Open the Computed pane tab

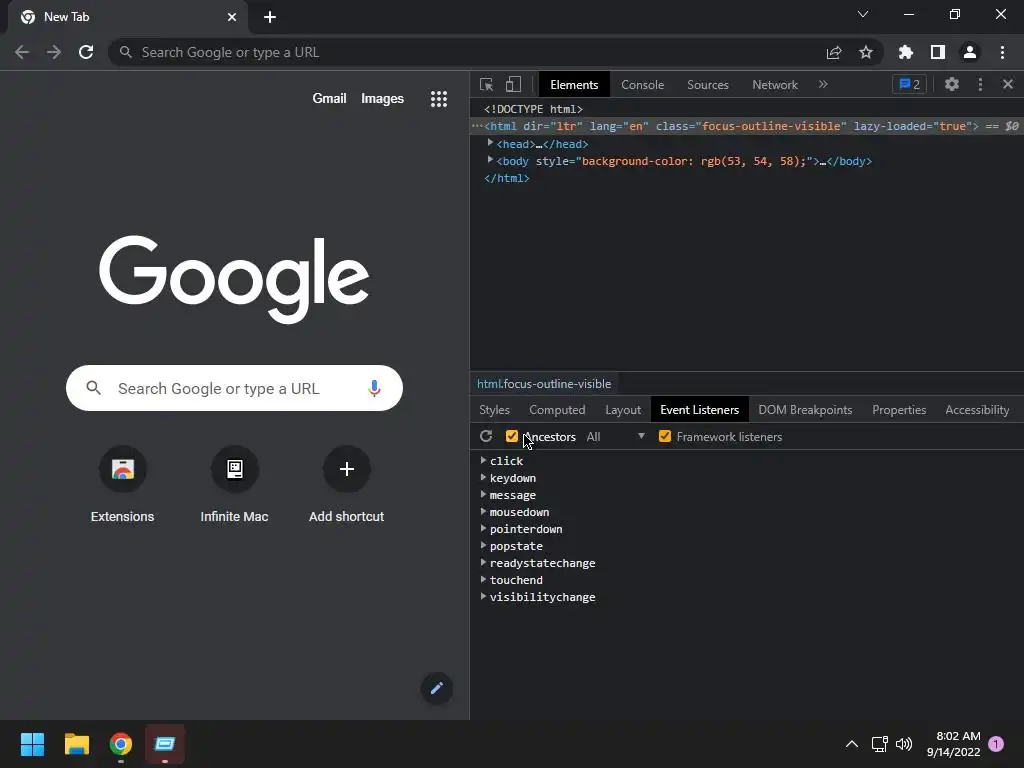pos(557,409)
